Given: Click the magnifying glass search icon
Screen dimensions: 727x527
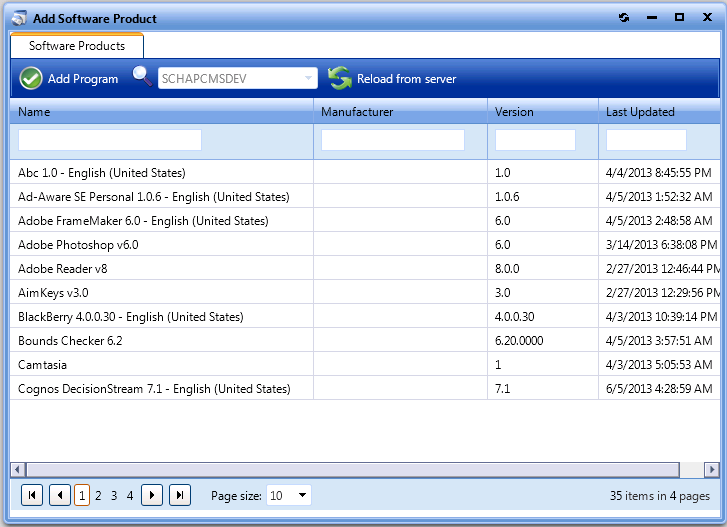Looking at the screenshot, I should 143,78.
